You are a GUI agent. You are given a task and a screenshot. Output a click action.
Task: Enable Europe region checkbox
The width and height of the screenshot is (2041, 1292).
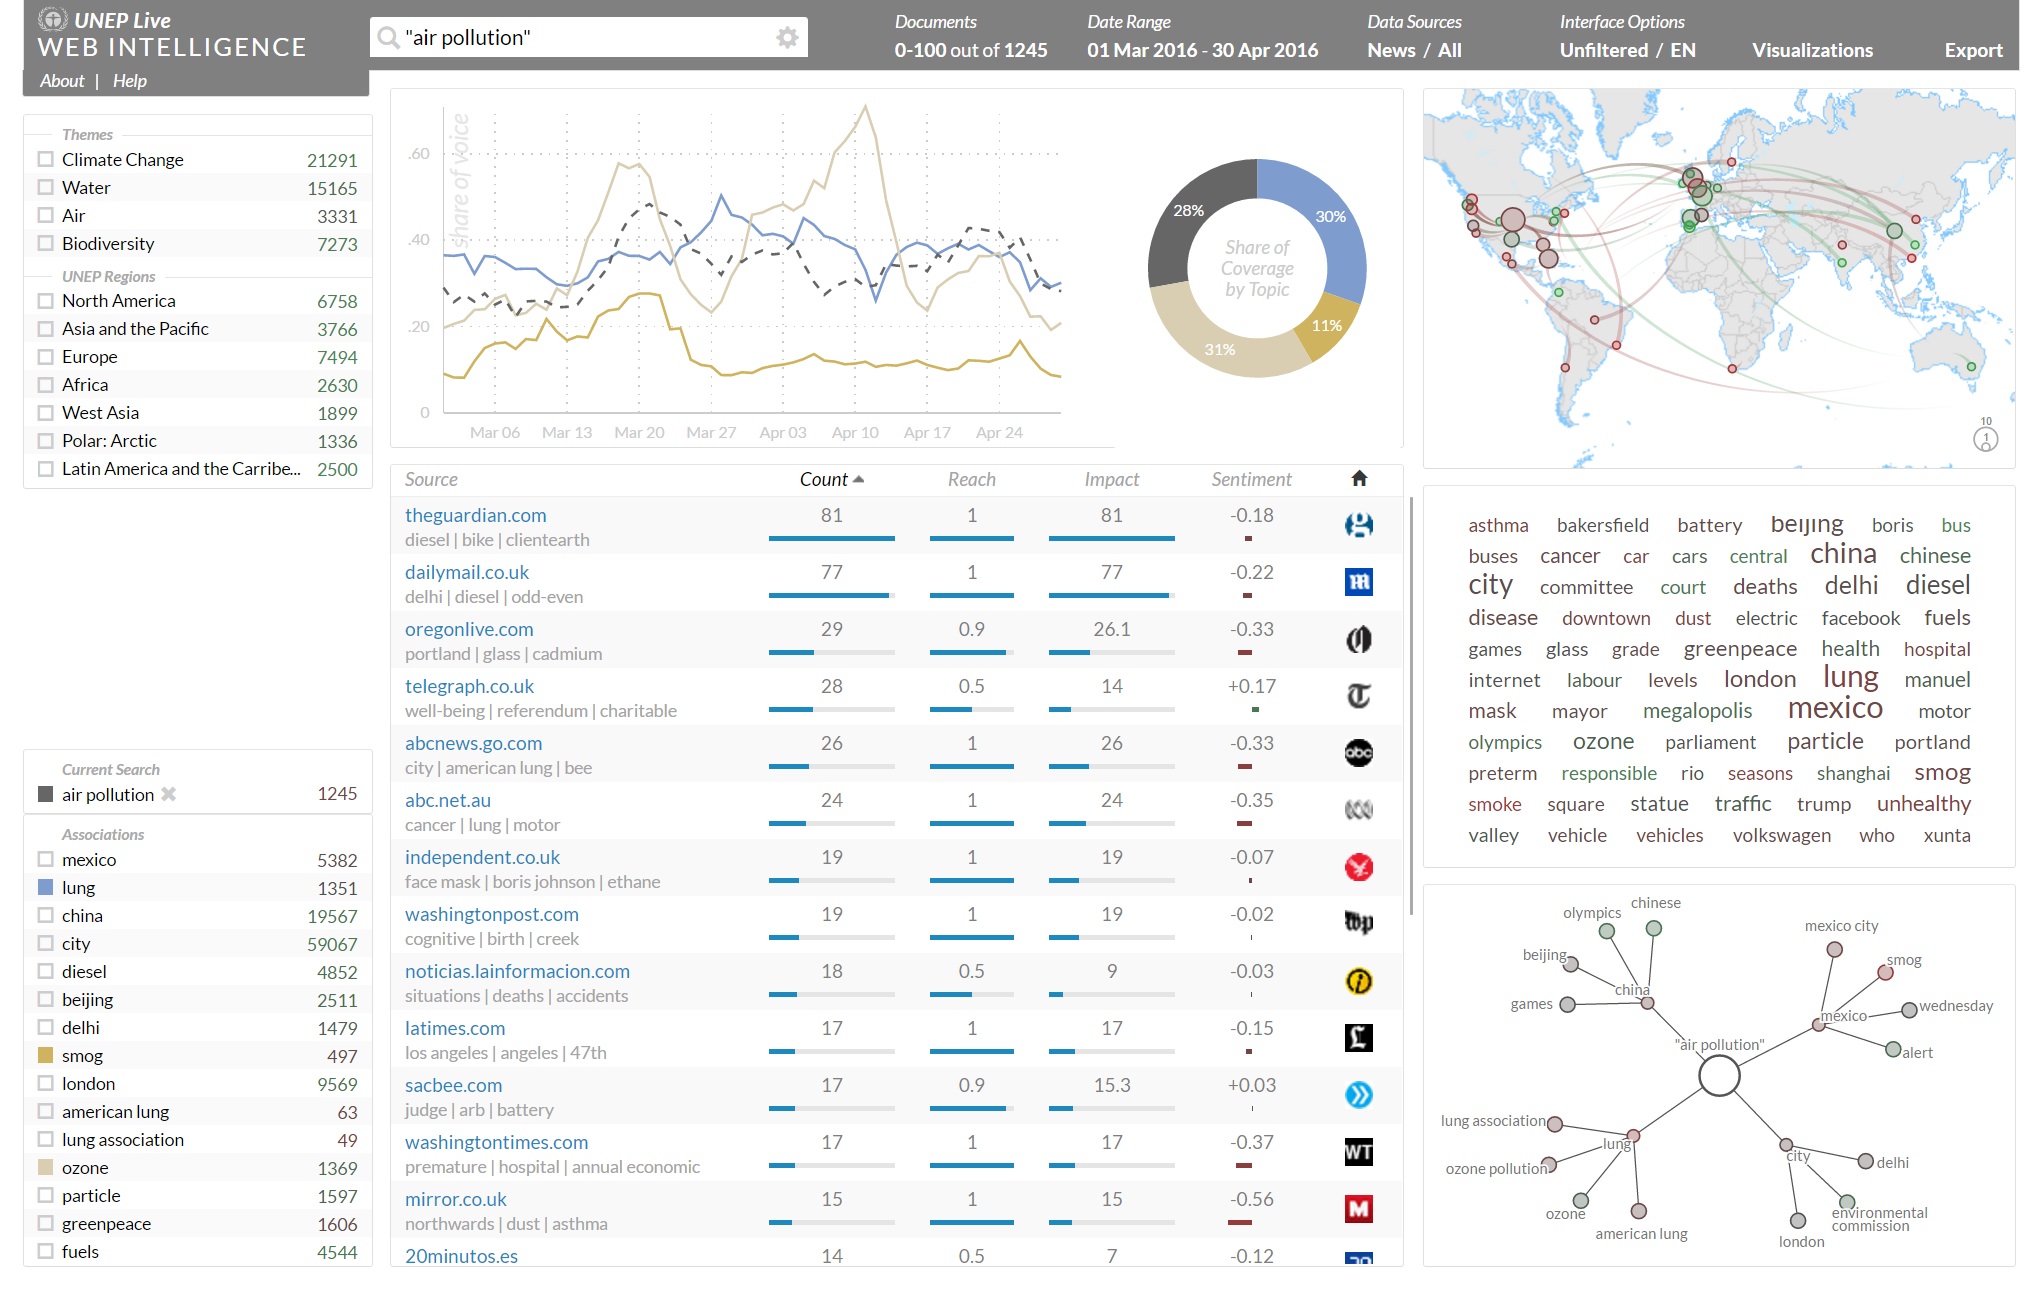pyautogui.click(x=45, y=356)
